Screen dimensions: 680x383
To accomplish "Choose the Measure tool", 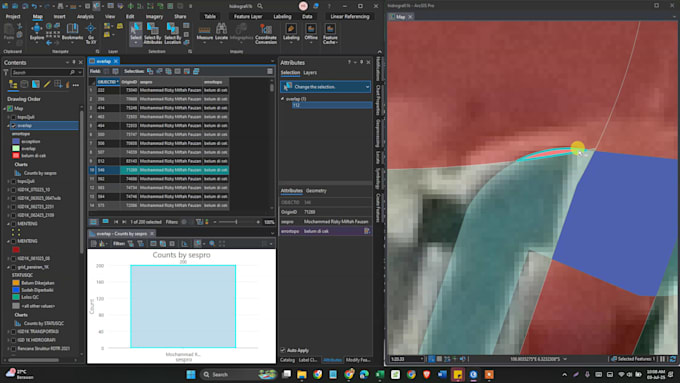I will click(205, 33).
